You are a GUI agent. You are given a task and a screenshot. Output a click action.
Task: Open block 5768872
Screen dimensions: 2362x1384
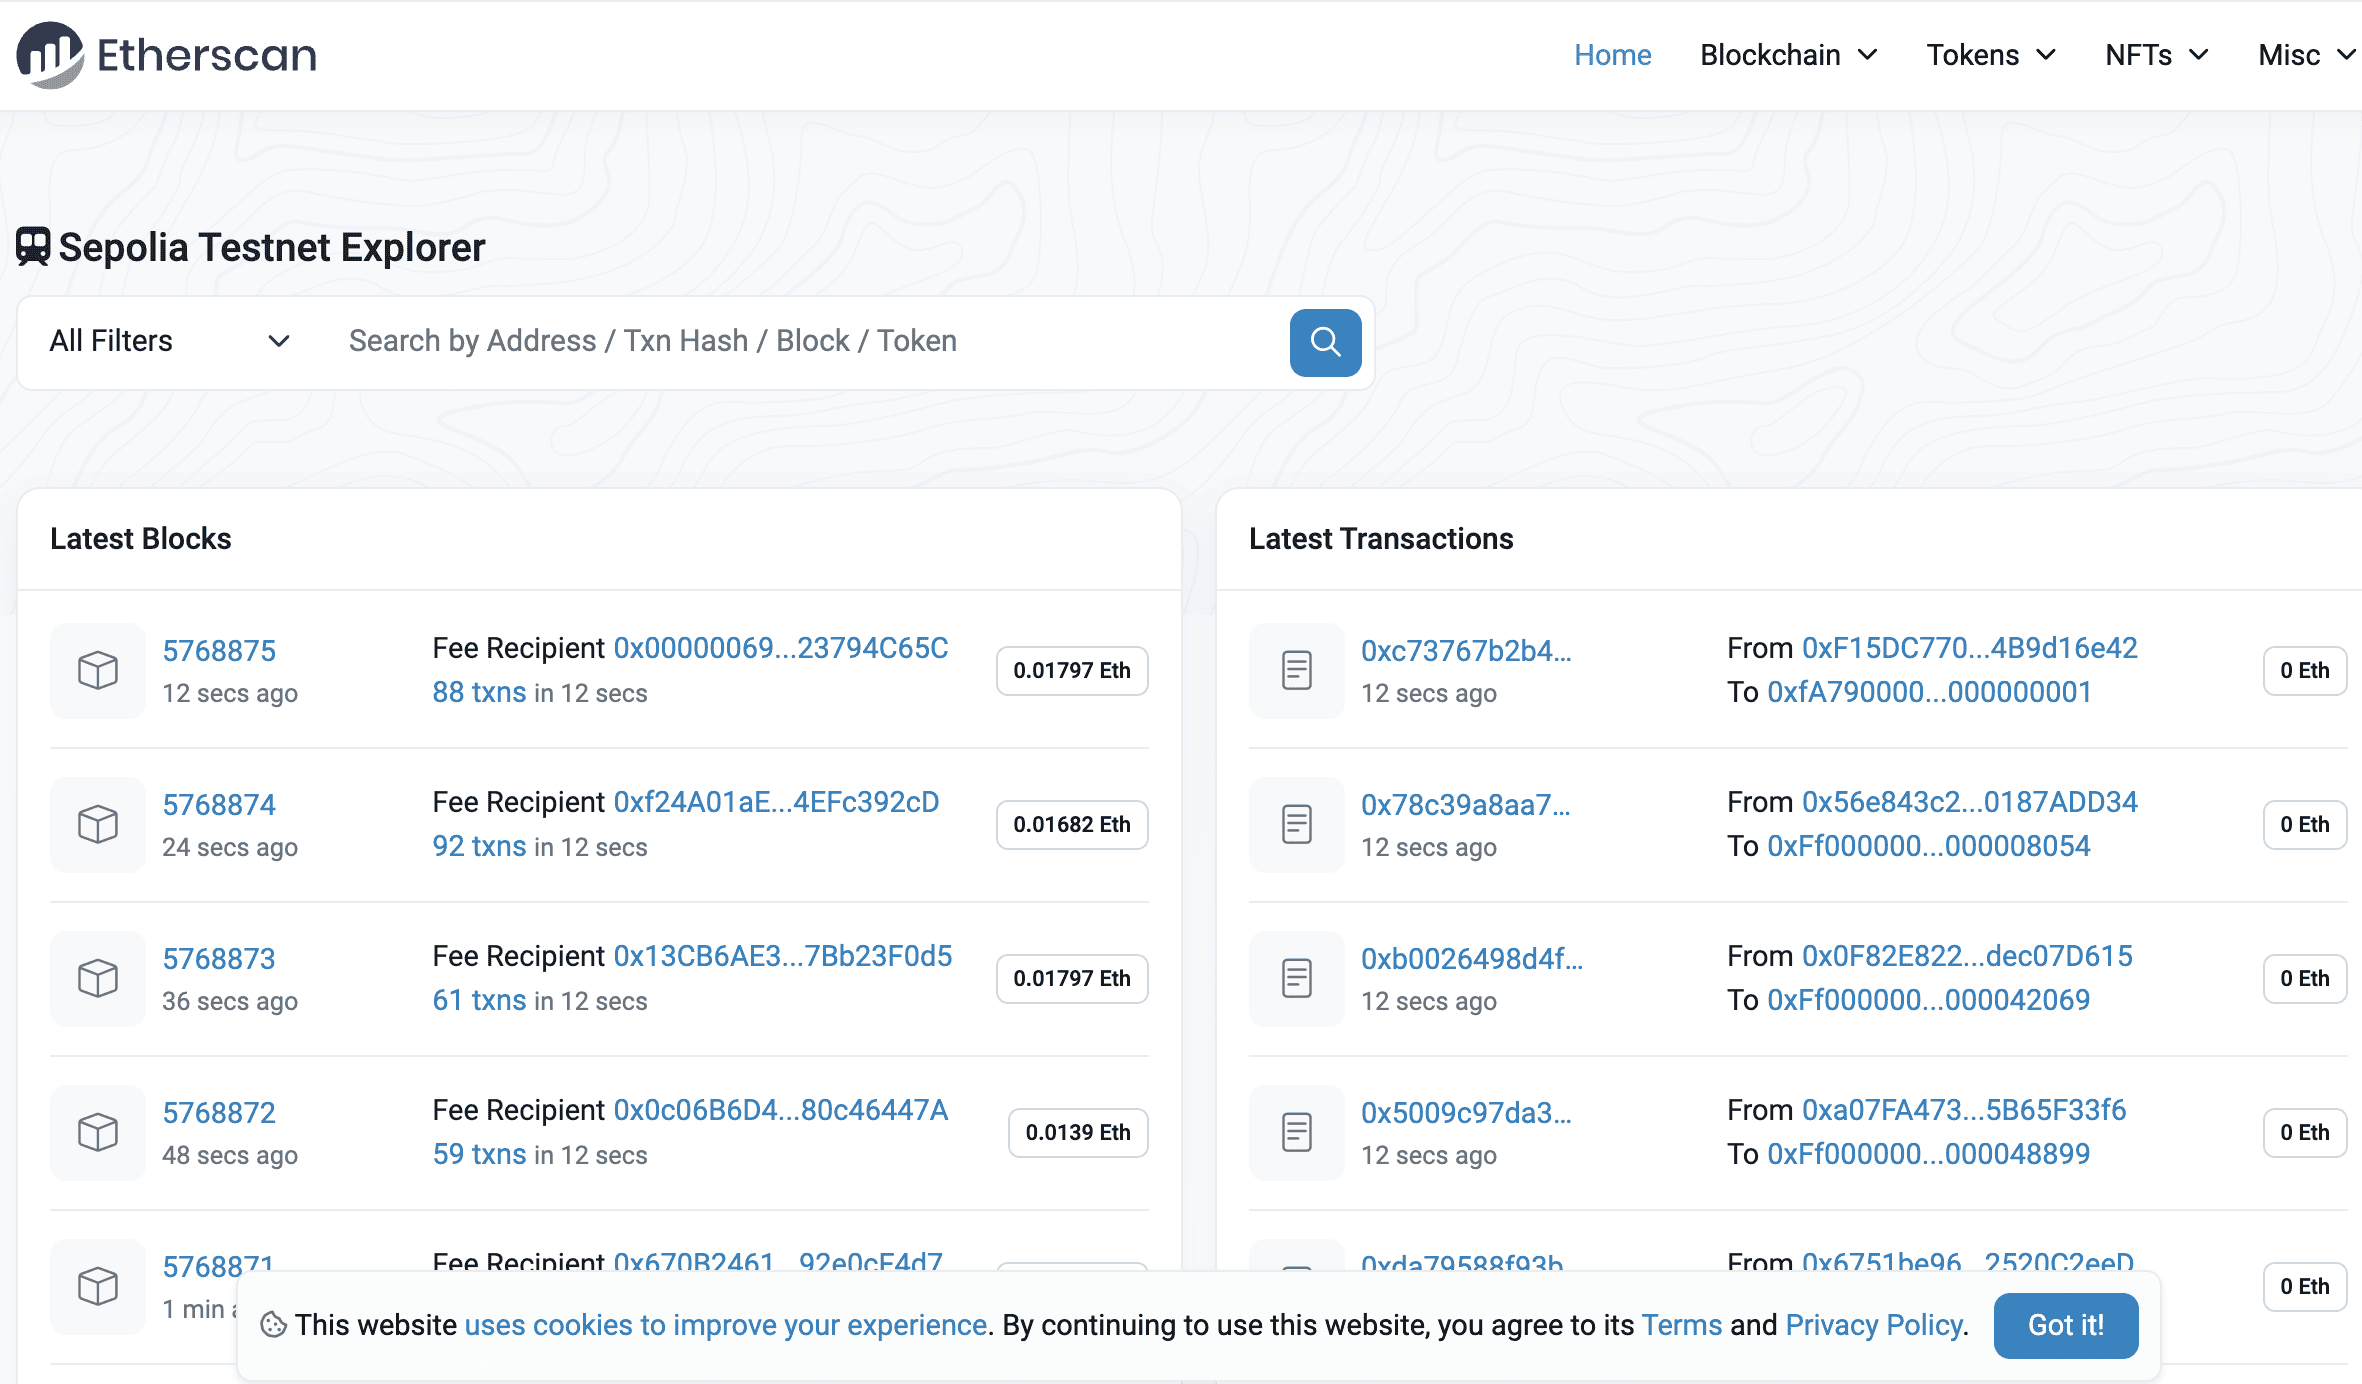point(219,1113)
